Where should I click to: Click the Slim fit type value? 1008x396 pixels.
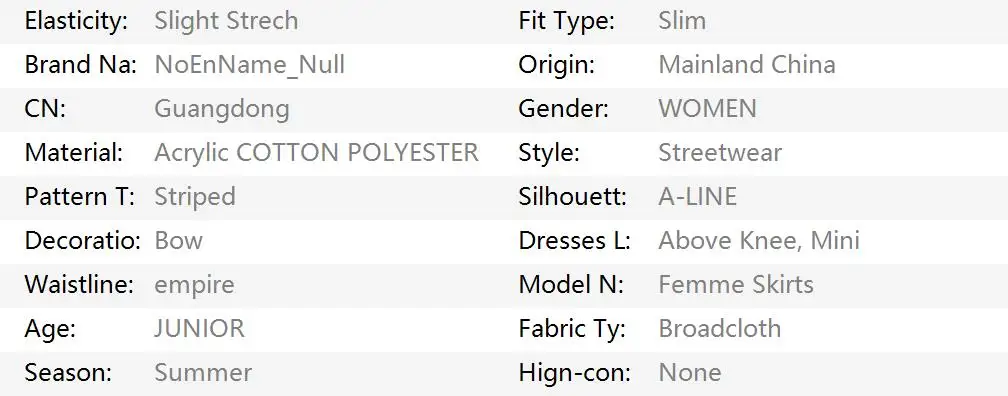tap(682, 21)
